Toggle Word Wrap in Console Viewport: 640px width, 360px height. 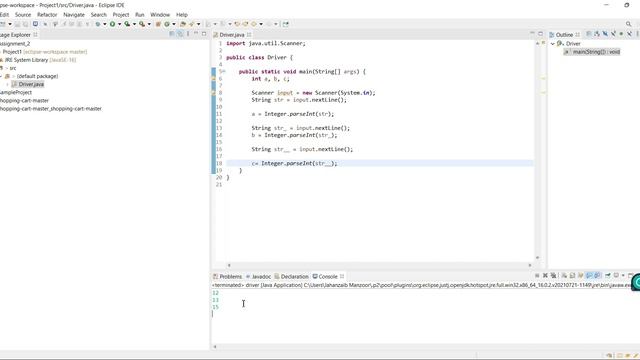(580, 276)
